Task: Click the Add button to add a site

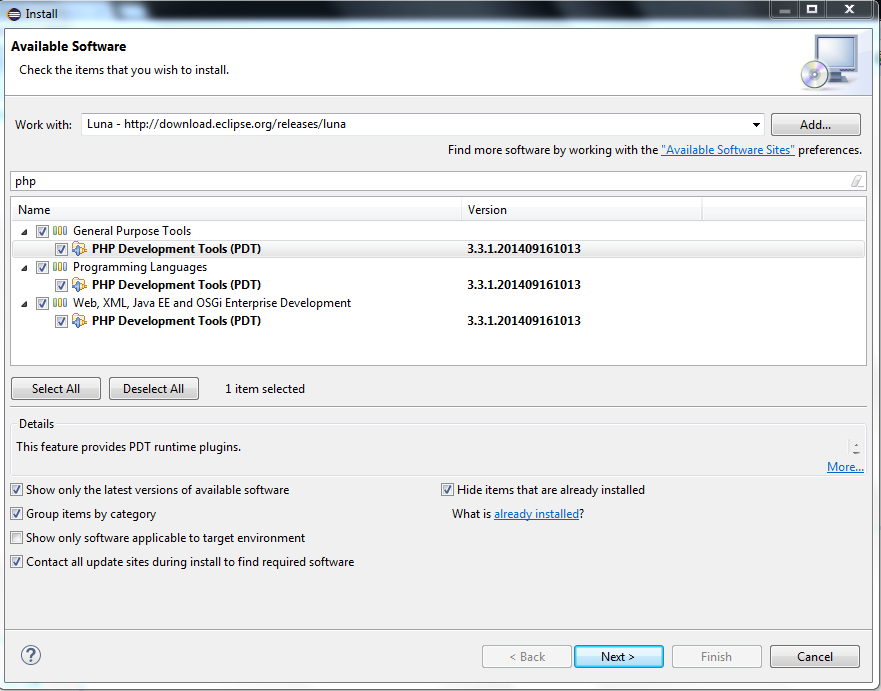Action: (x=815, y=124)
